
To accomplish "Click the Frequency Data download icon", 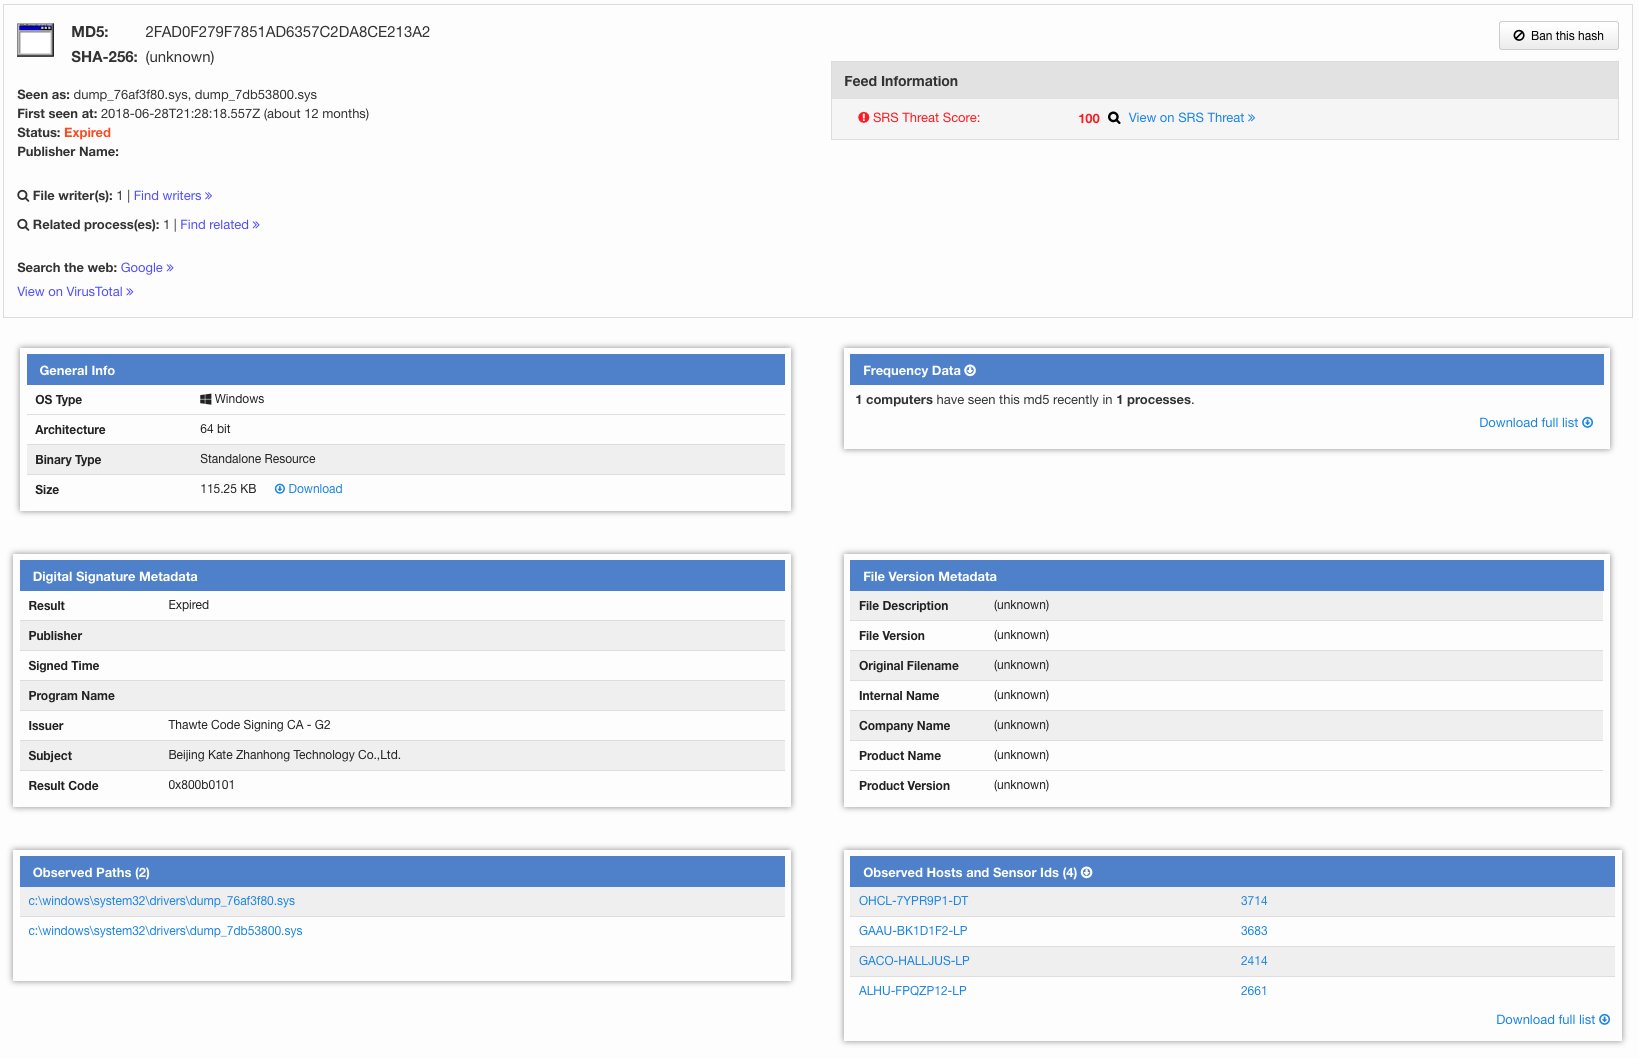I will click(x=970, y=371).
